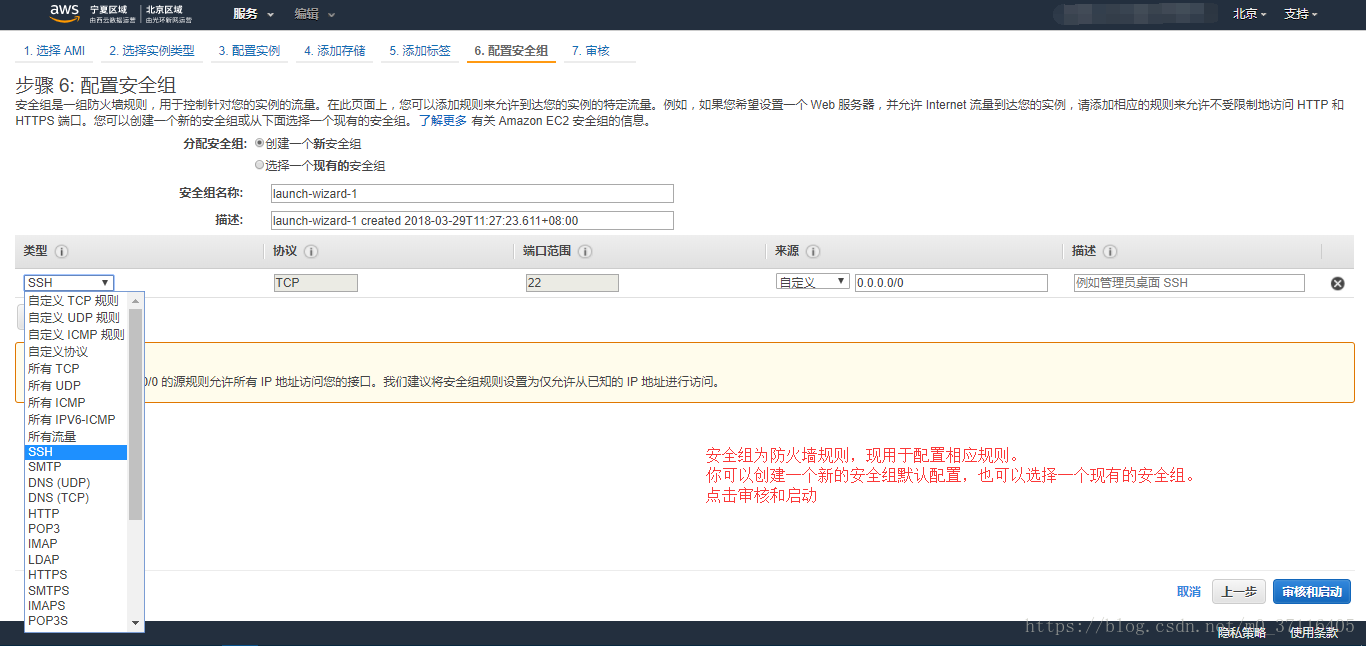Open info icon next to 端口范围 header
The width and height of the screenshot is (1366, 646).
(585, 252)
